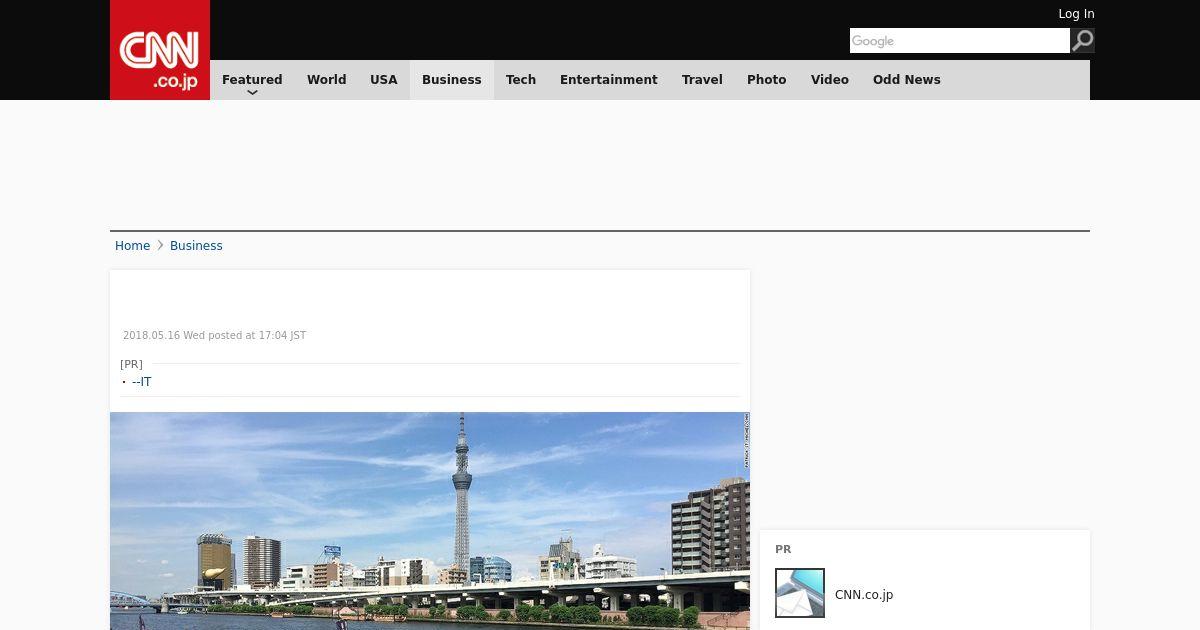Focus the Google search field
Viewport: 1200px width, 630px height.
(x=960, y=40)
